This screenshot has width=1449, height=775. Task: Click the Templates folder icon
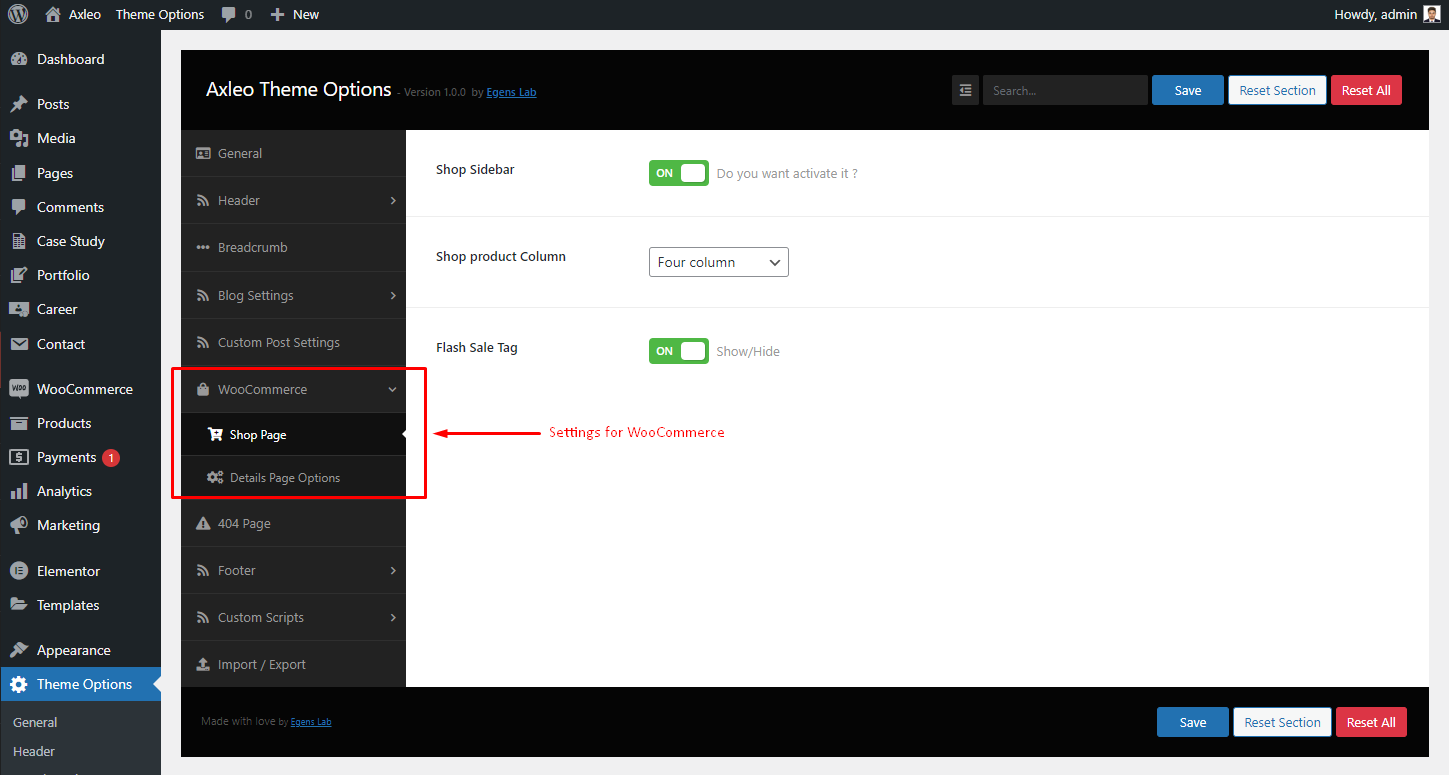19,605
